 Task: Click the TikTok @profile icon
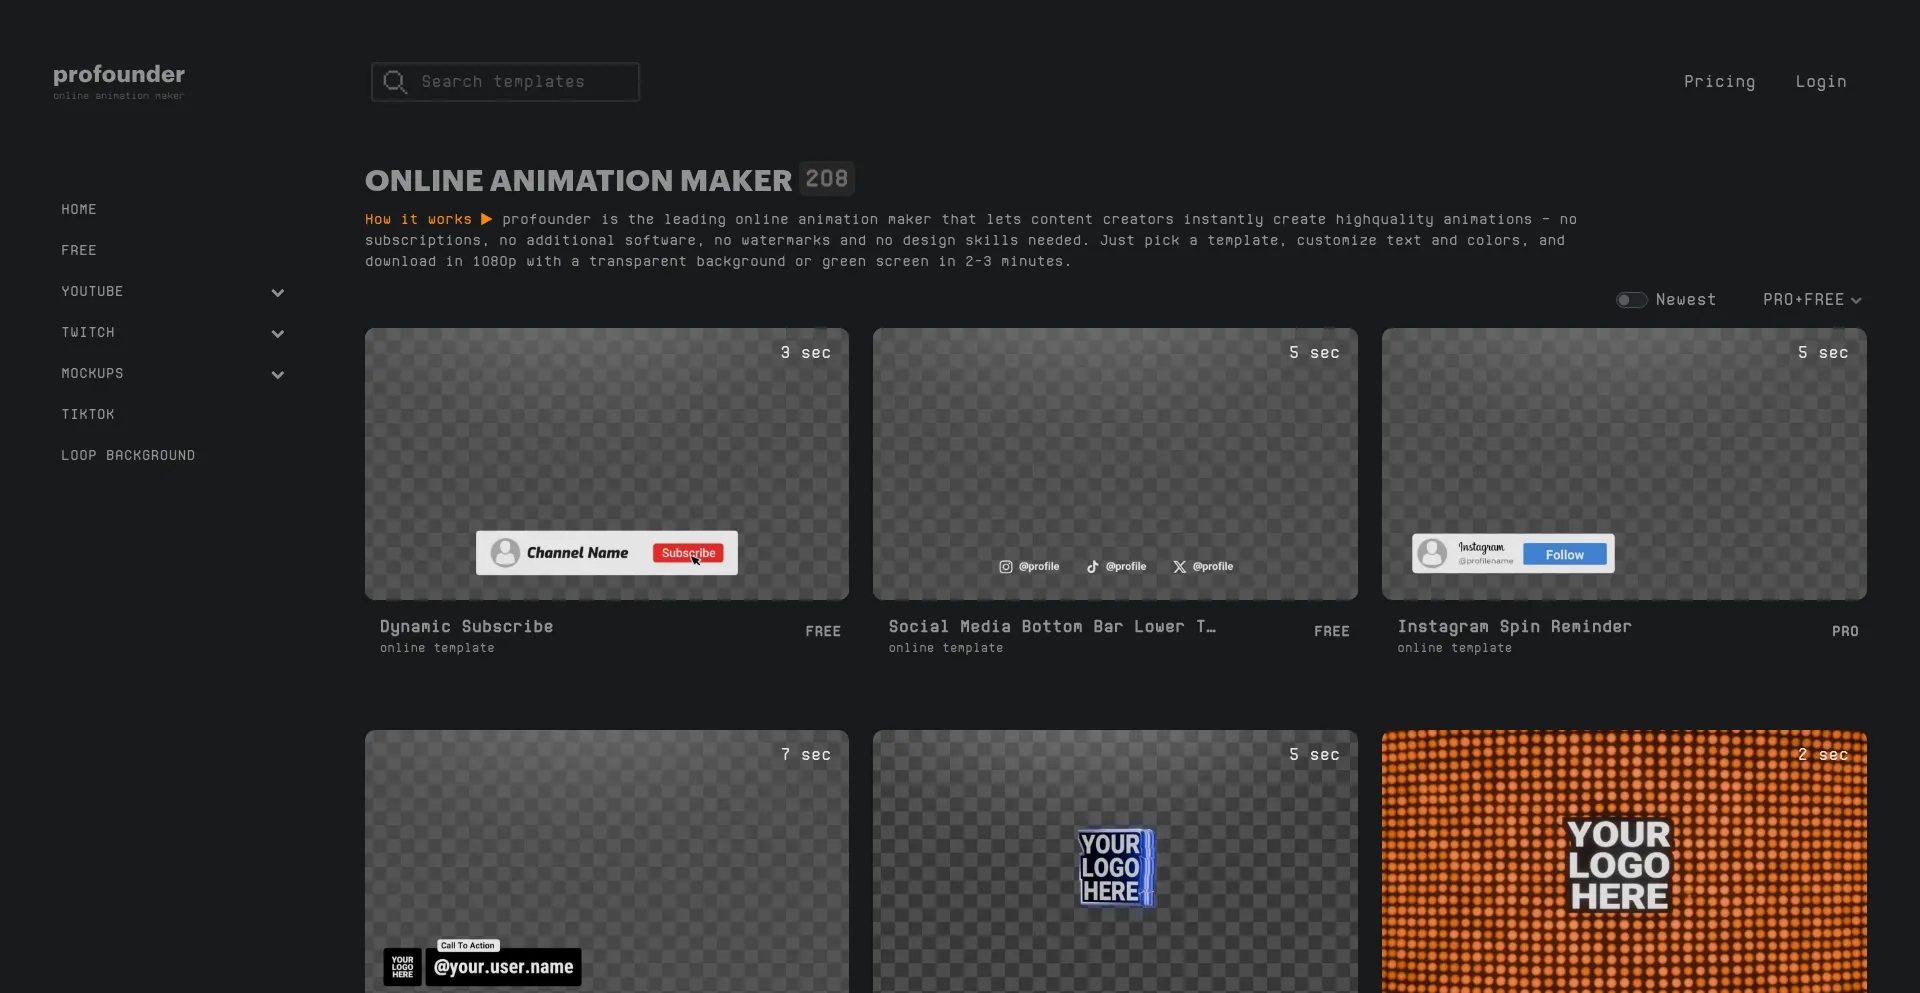[x=1092, y=567]
